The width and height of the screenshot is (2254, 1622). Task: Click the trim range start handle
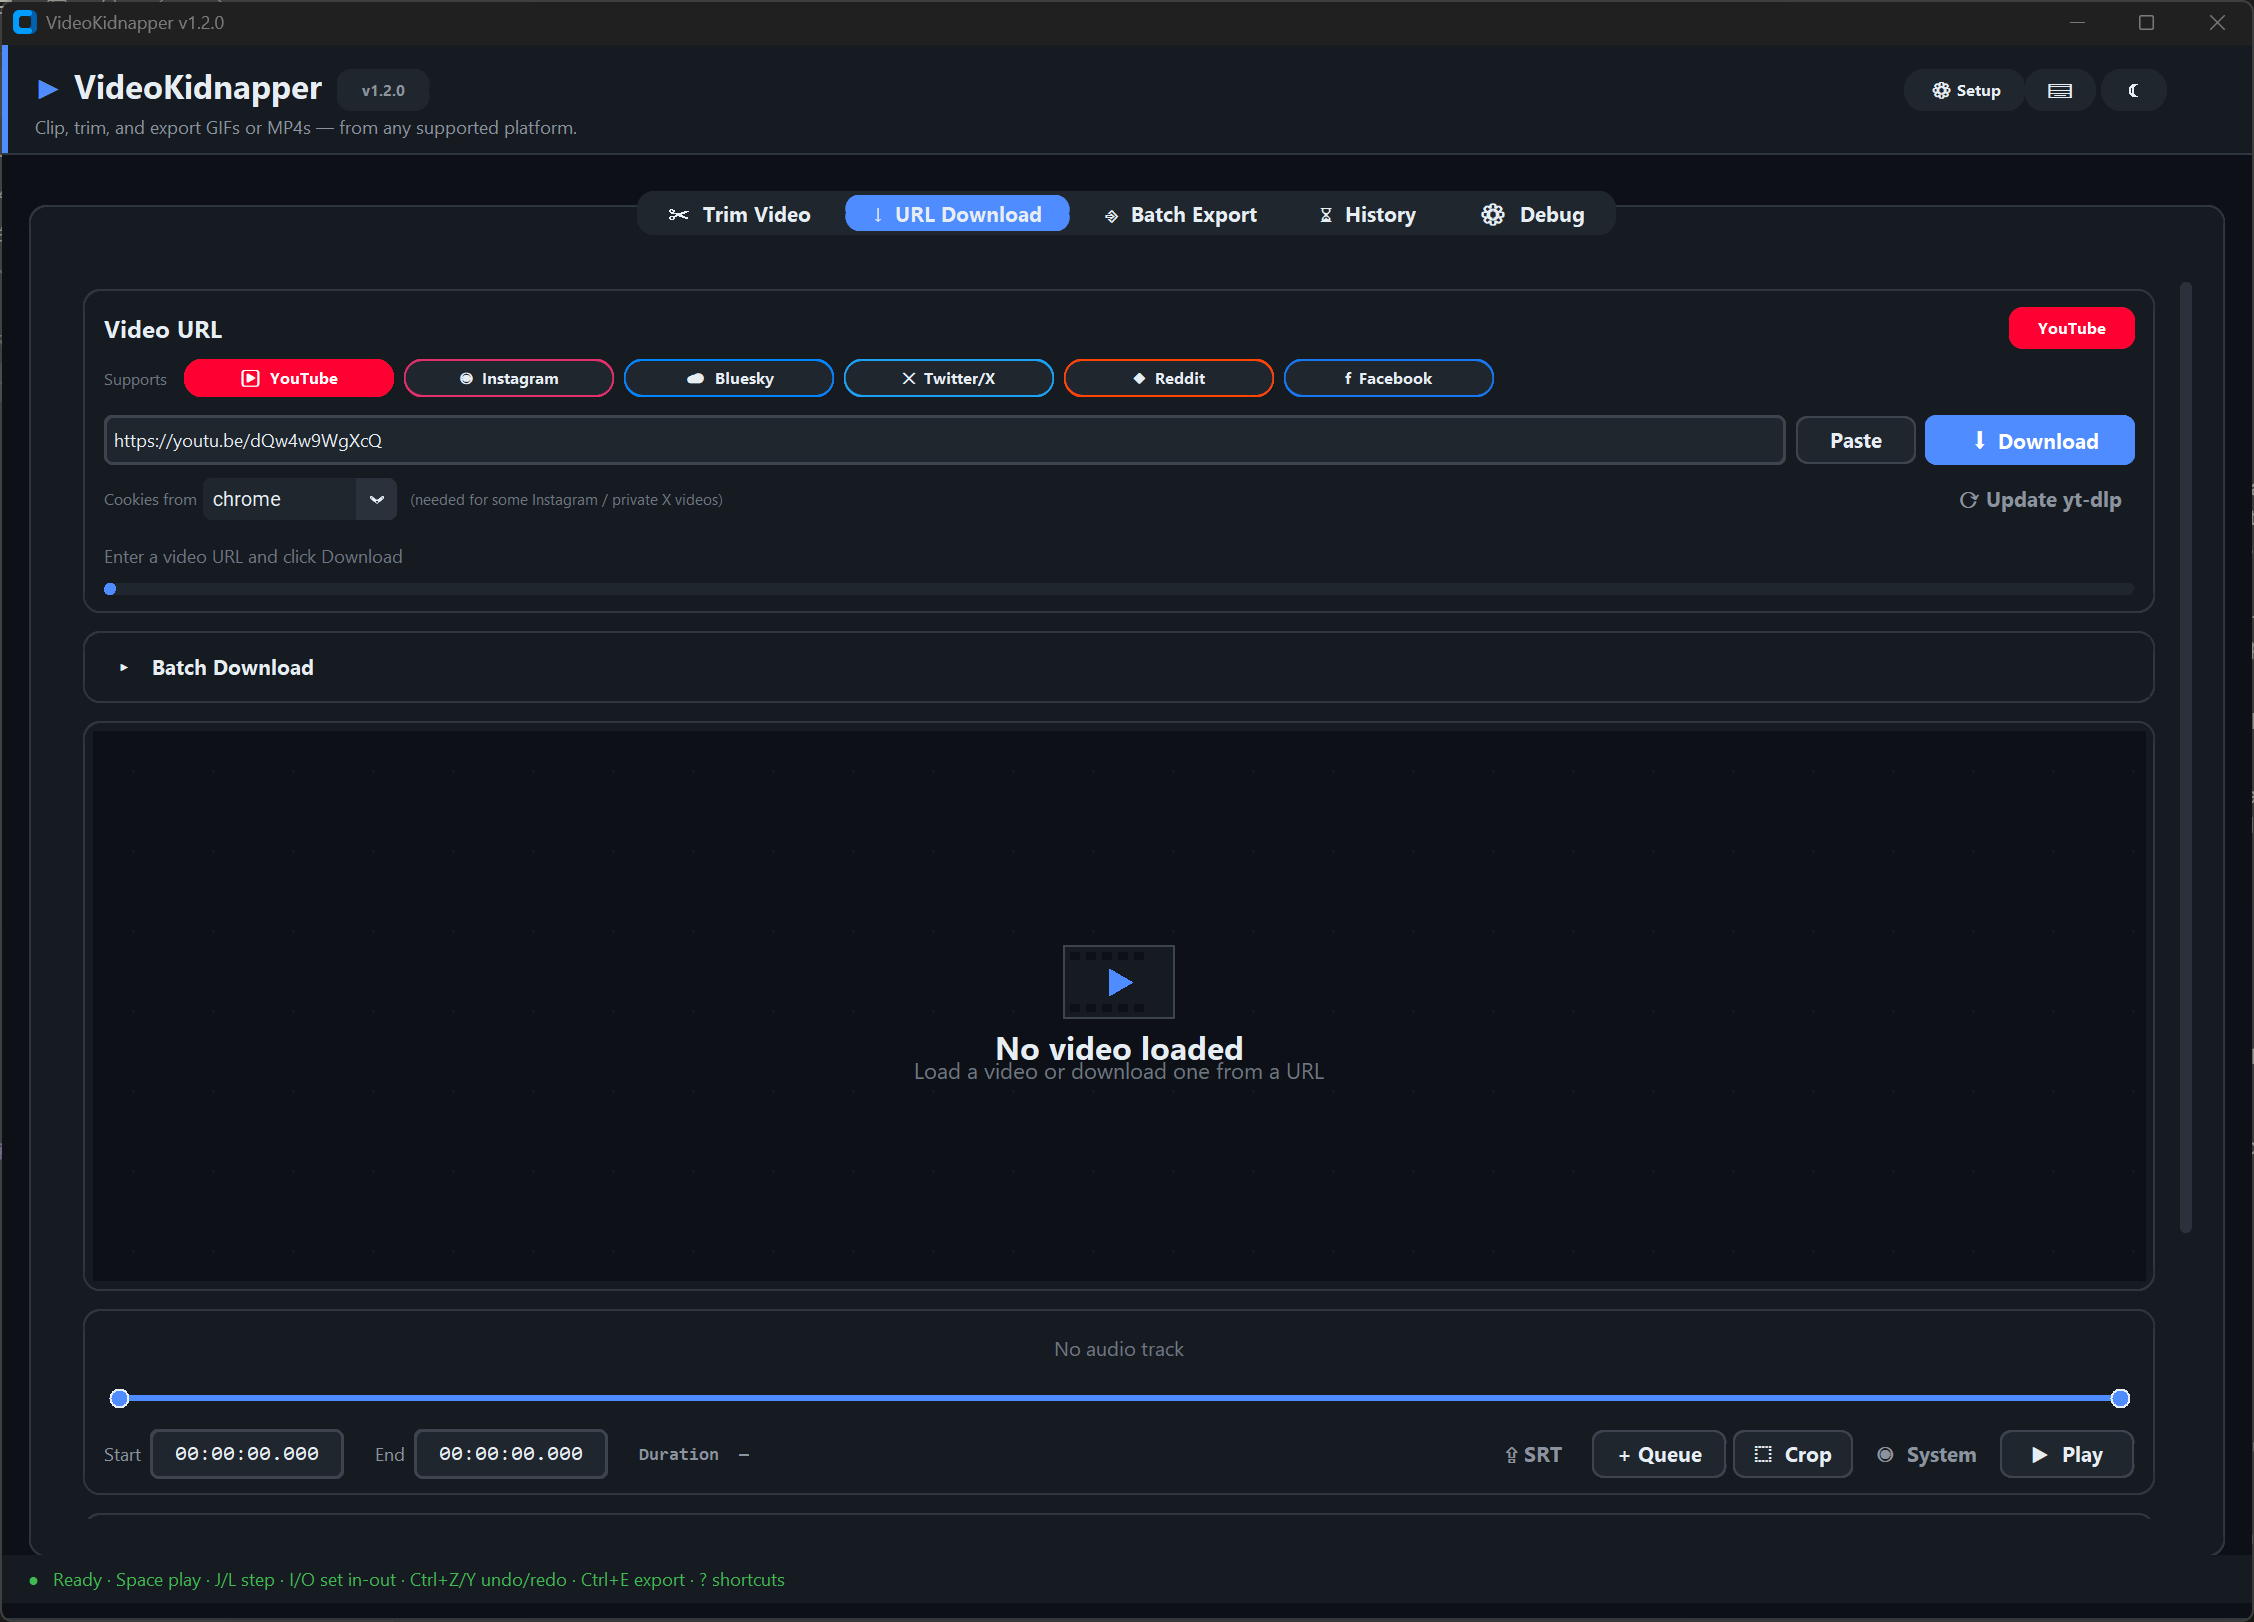point(119,1398)
